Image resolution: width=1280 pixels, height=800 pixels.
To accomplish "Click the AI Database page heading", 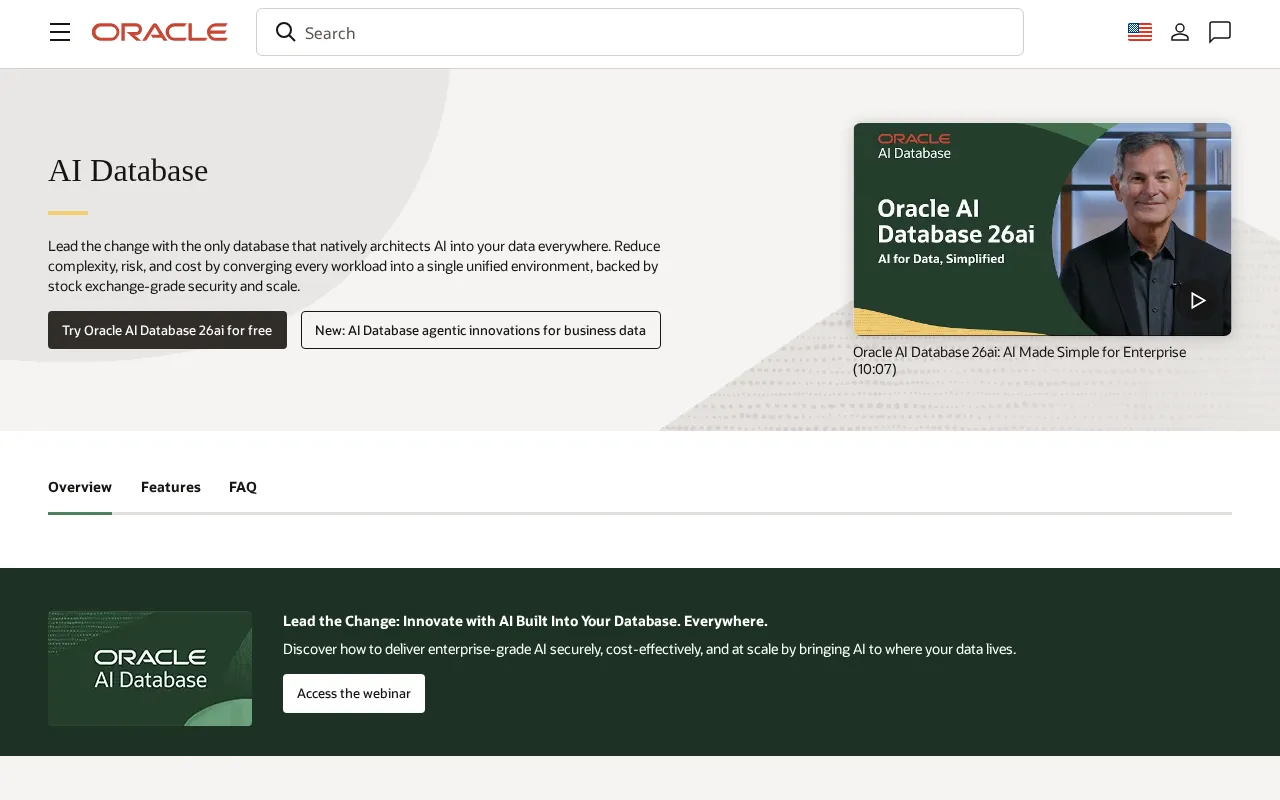I will [128, 171].
